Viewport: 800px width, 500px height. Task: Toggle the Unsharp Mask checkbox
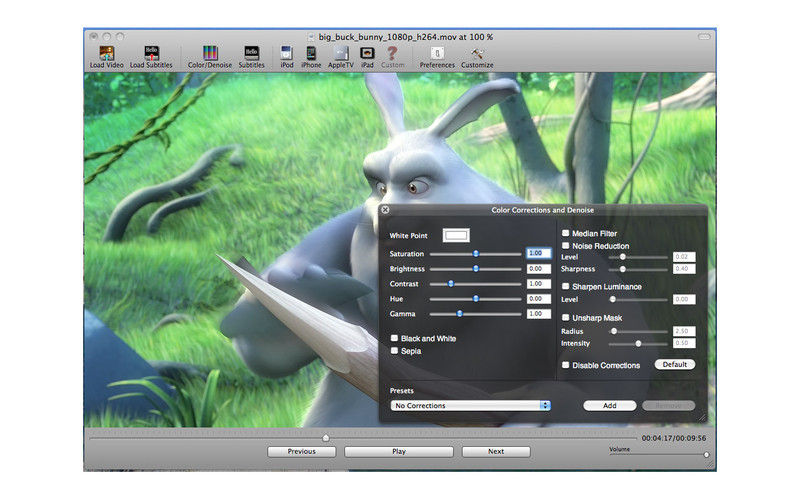tap(565, 317)
